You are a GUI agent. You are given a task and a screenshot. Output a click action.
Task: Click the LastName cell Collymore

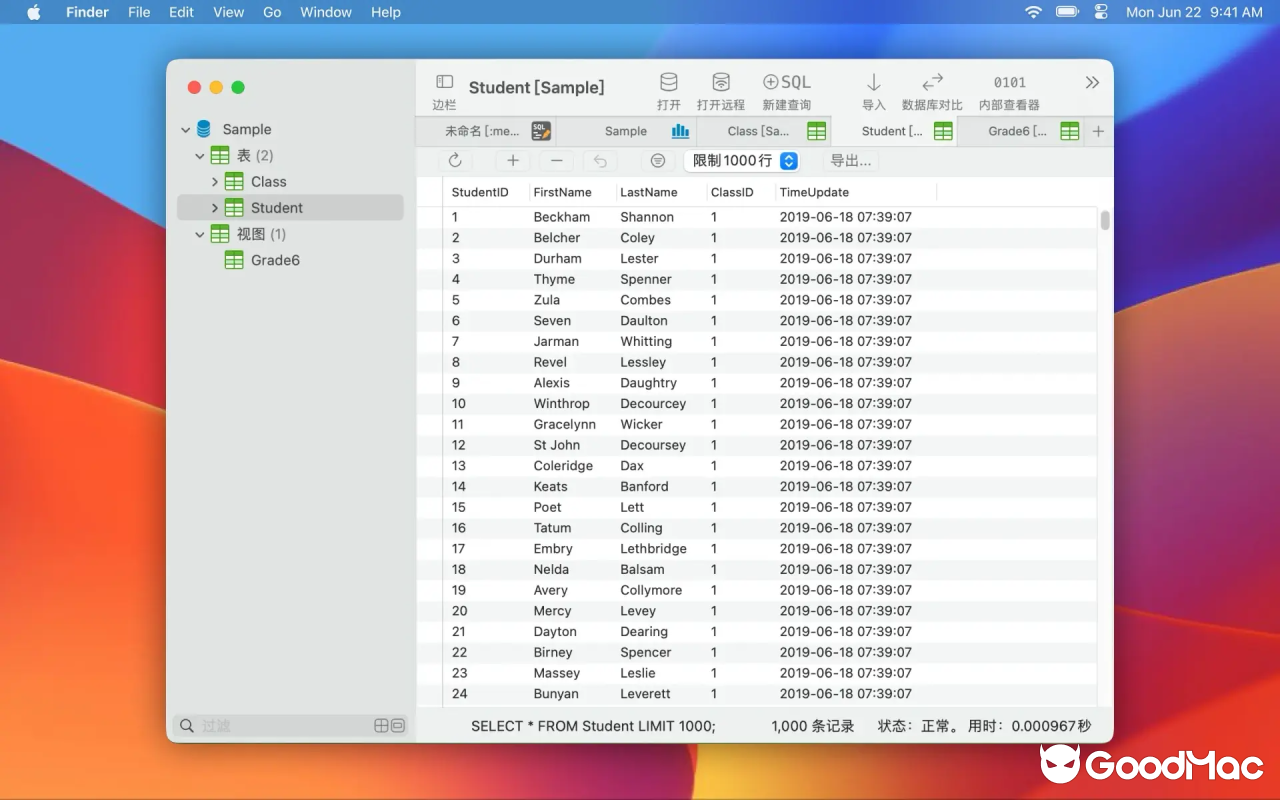coord(651,590)
